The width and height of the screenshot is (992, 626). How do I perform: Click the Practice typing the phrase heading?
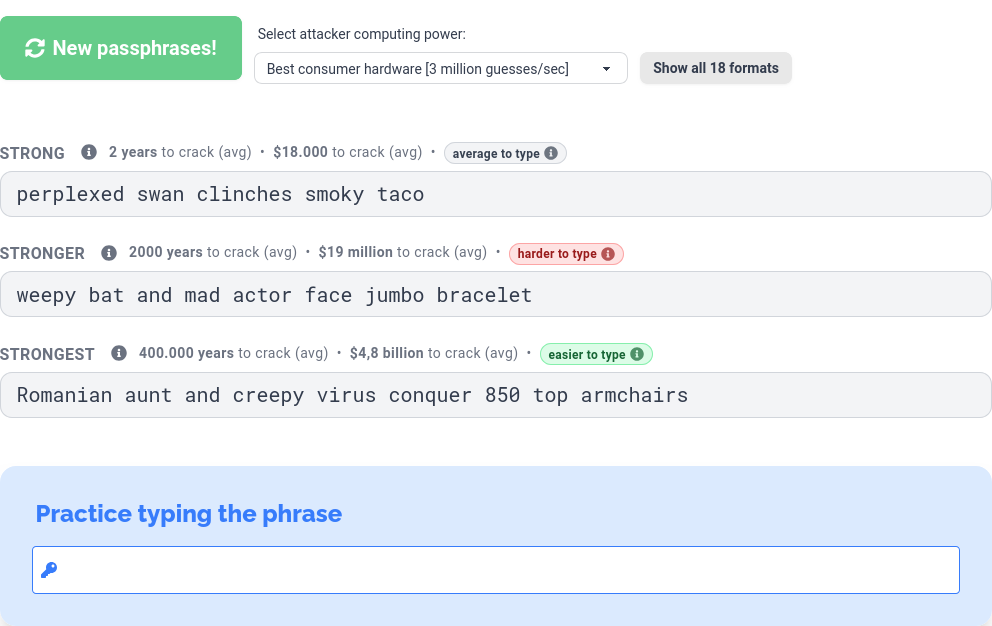click(189, 514)
